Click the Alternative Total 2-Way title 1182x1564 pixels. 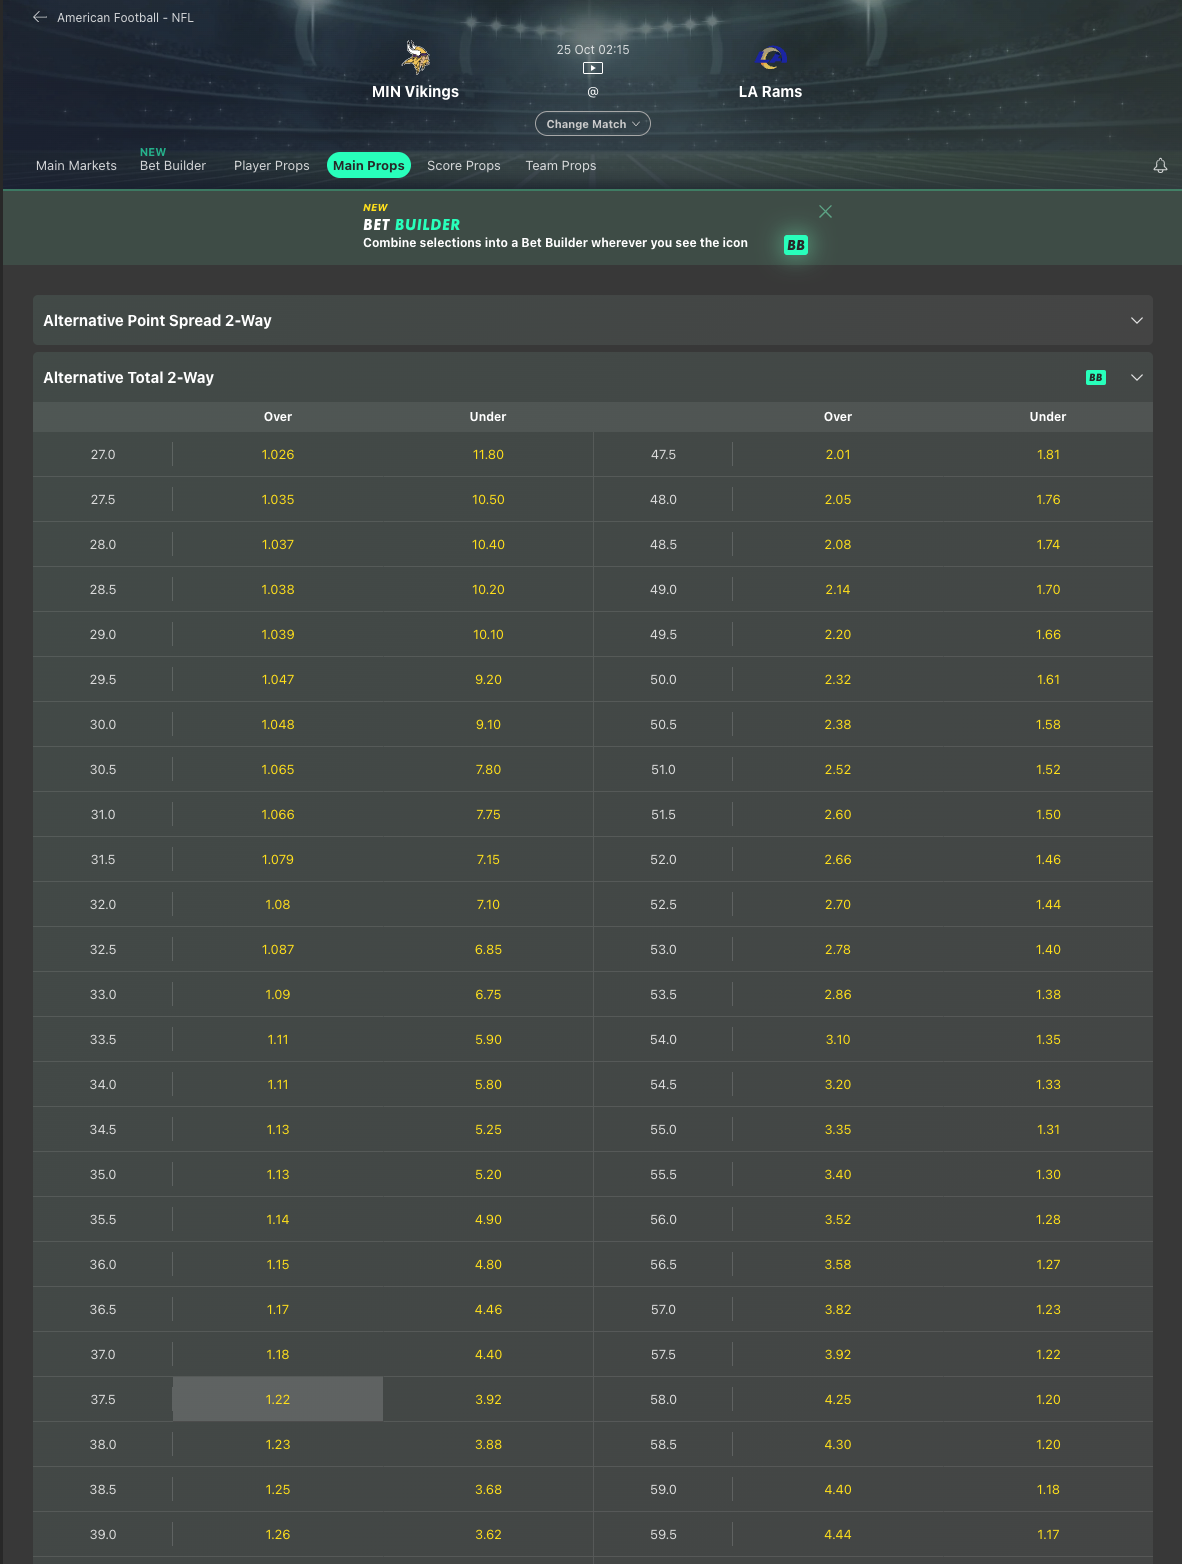click(128, 377)
